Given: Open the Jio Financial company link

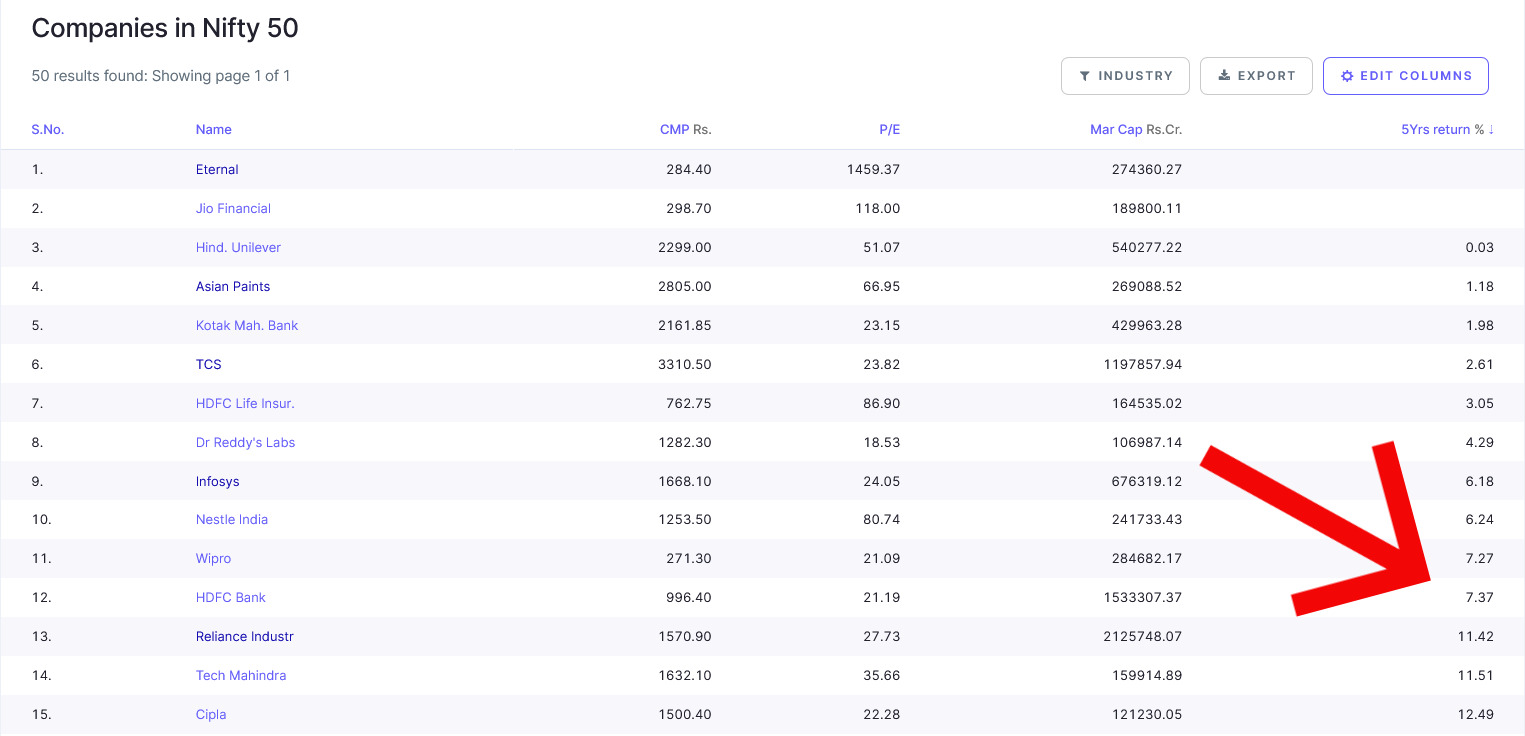Looking at the screenshot, I should click(x=233, y=209).
